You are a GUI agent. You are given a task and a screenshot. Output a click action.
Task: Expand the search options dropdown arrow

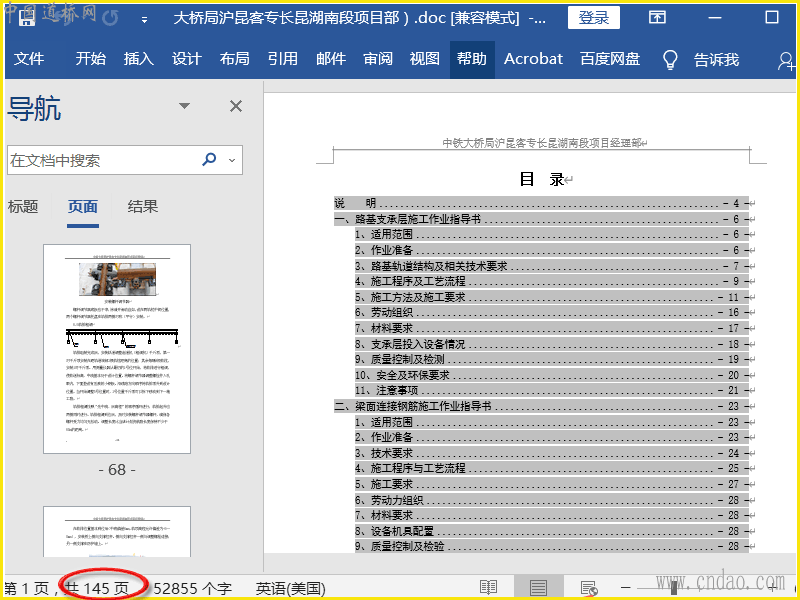232,160
